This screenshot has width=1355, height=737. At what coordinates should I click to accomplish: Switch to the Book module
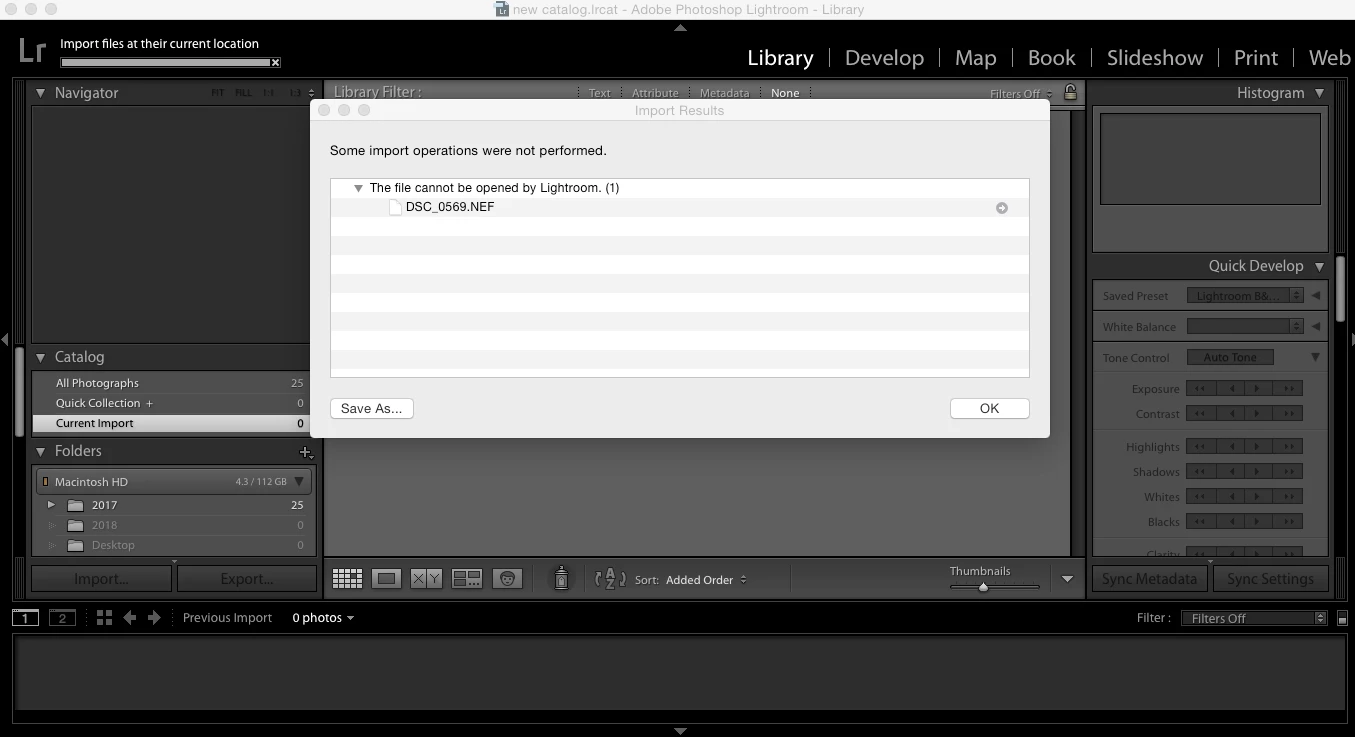pyautogui.click(x=1051, y=58)
